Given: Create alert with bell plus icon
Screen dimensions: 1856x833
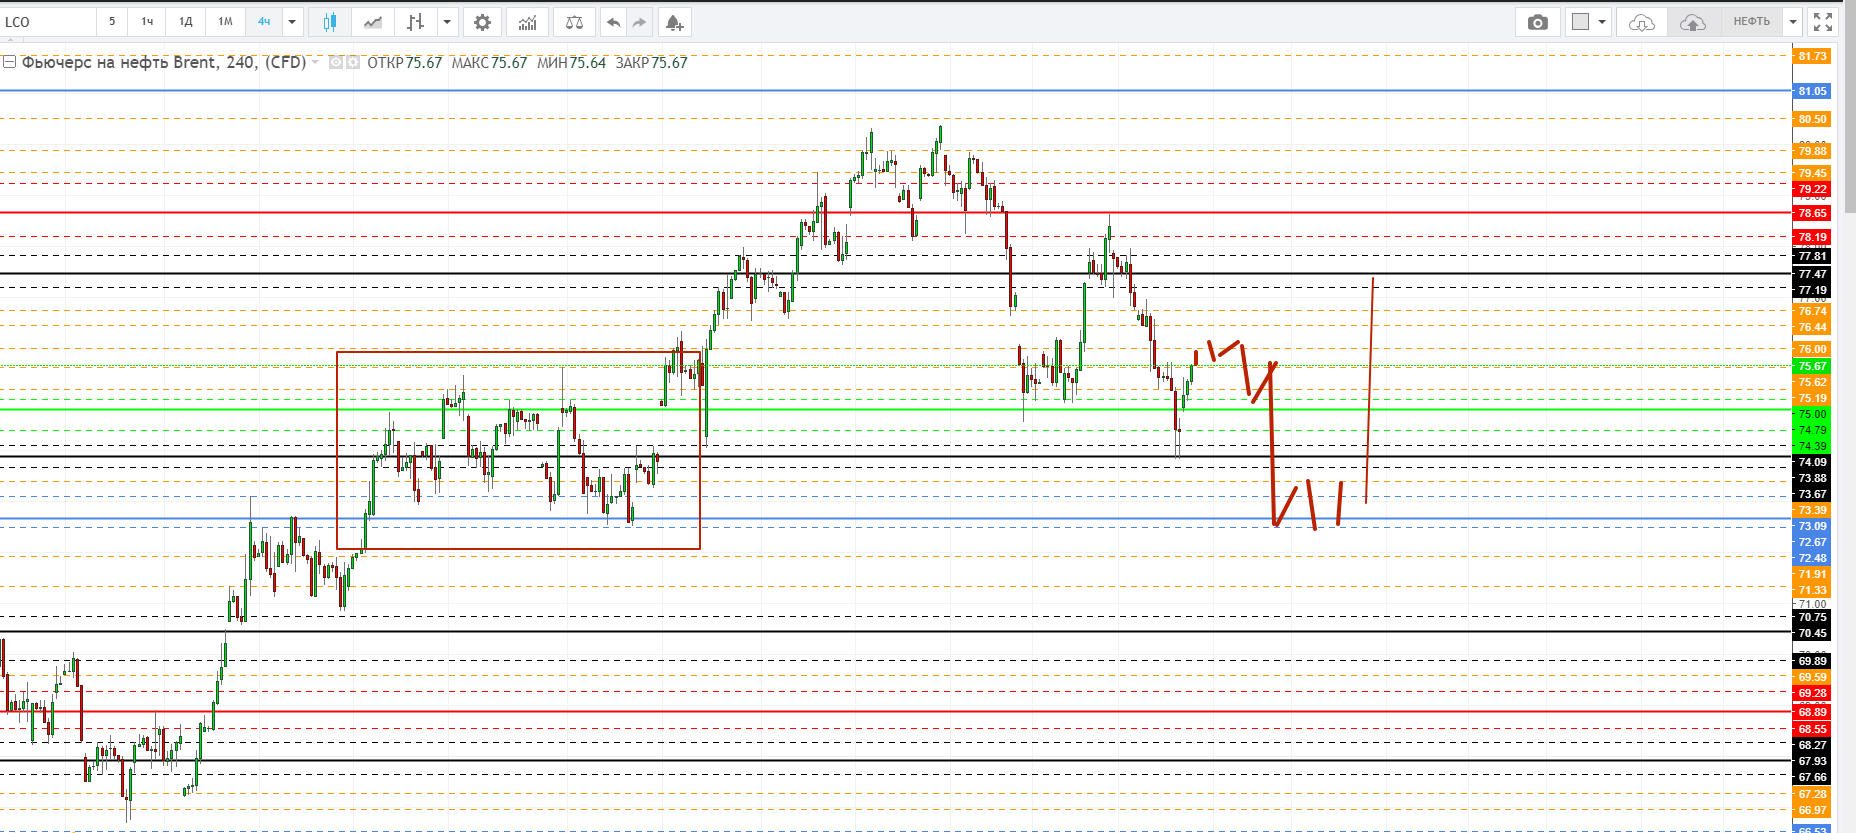Looking at the screenshot, I should coord(674,22).
